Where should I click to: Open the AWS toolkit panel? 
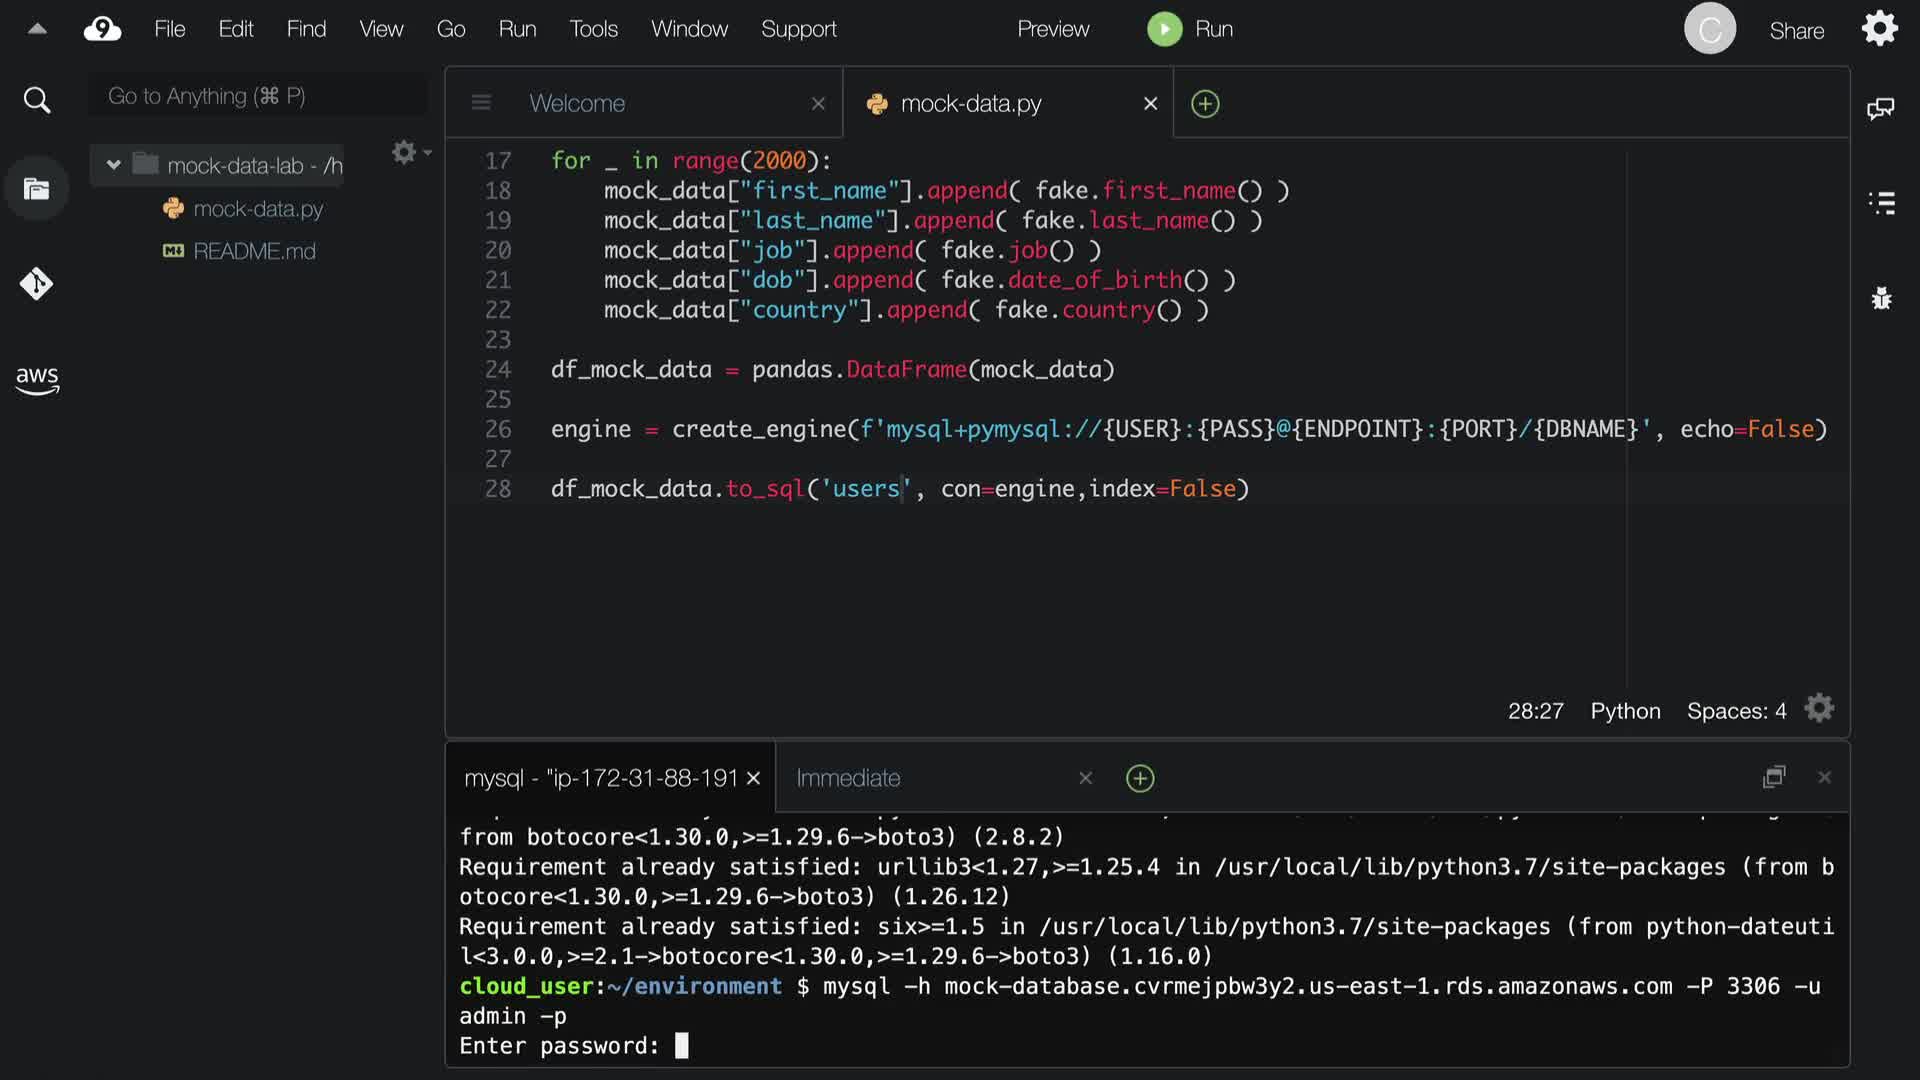click(37, 379)
